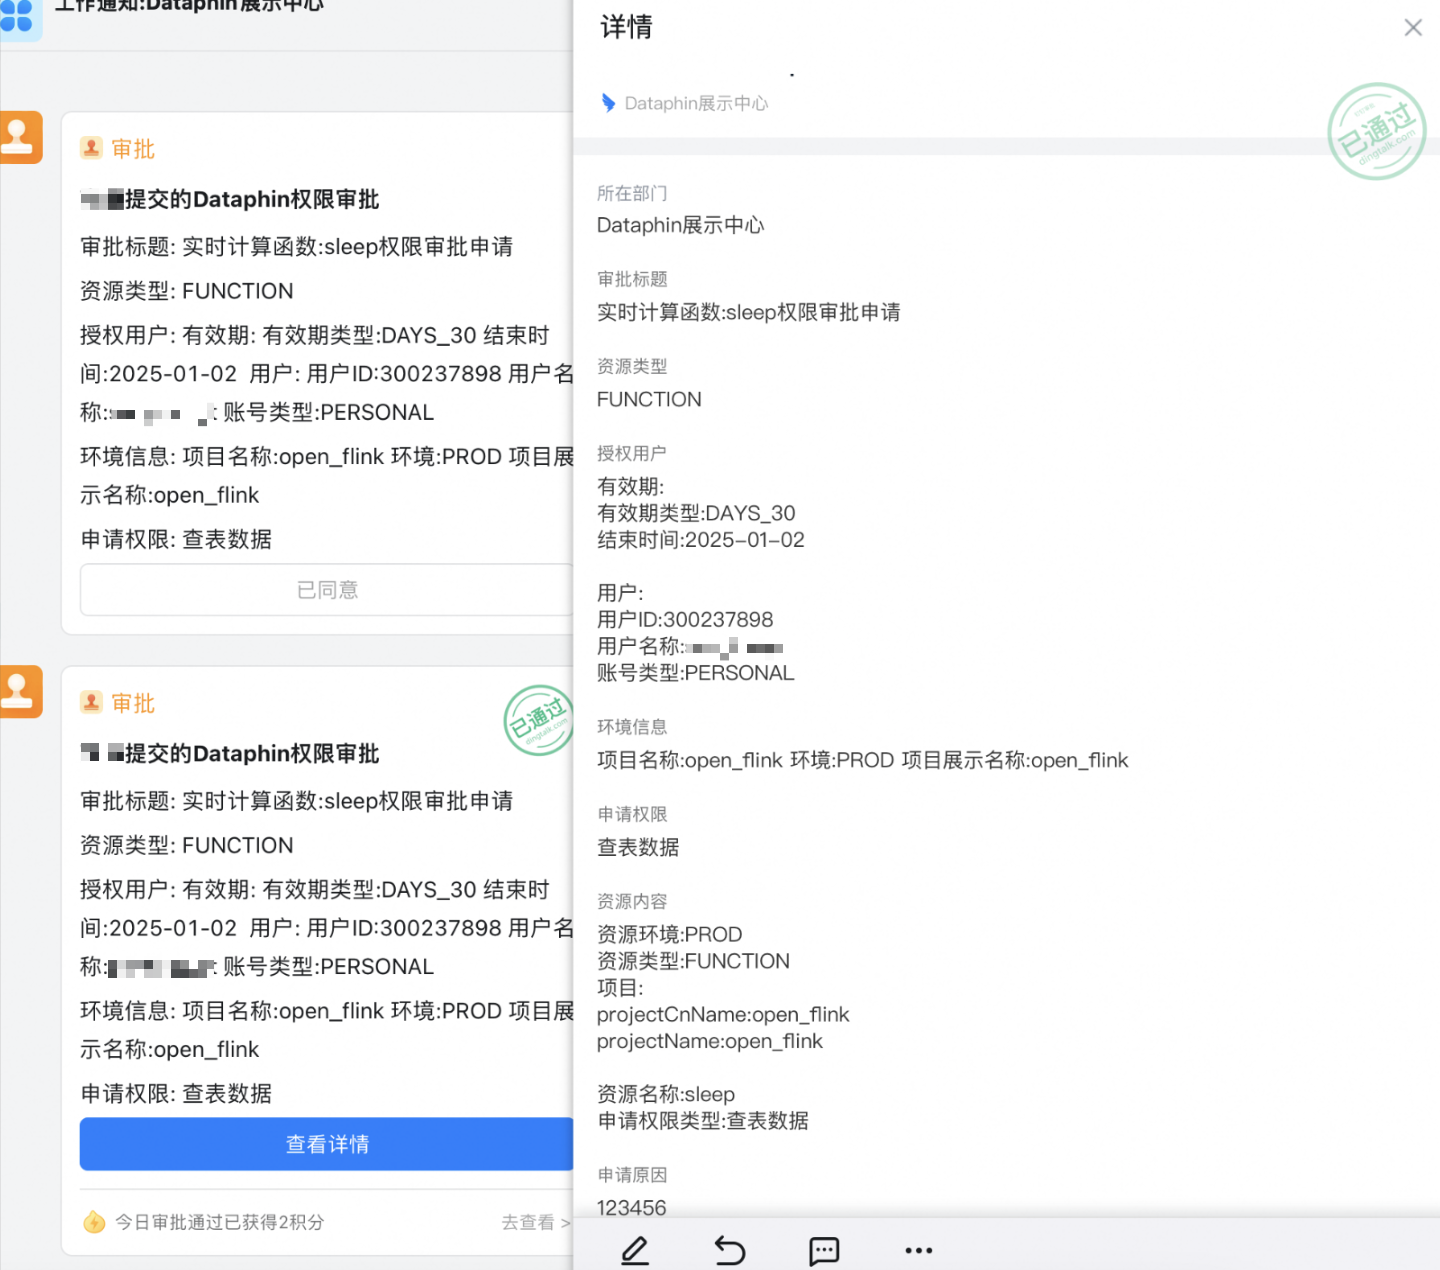This screenshot has width=1440, height=1270.
Task: Follow the 去查看 link
Action: pyautogui.click(x=535, y=1222)
